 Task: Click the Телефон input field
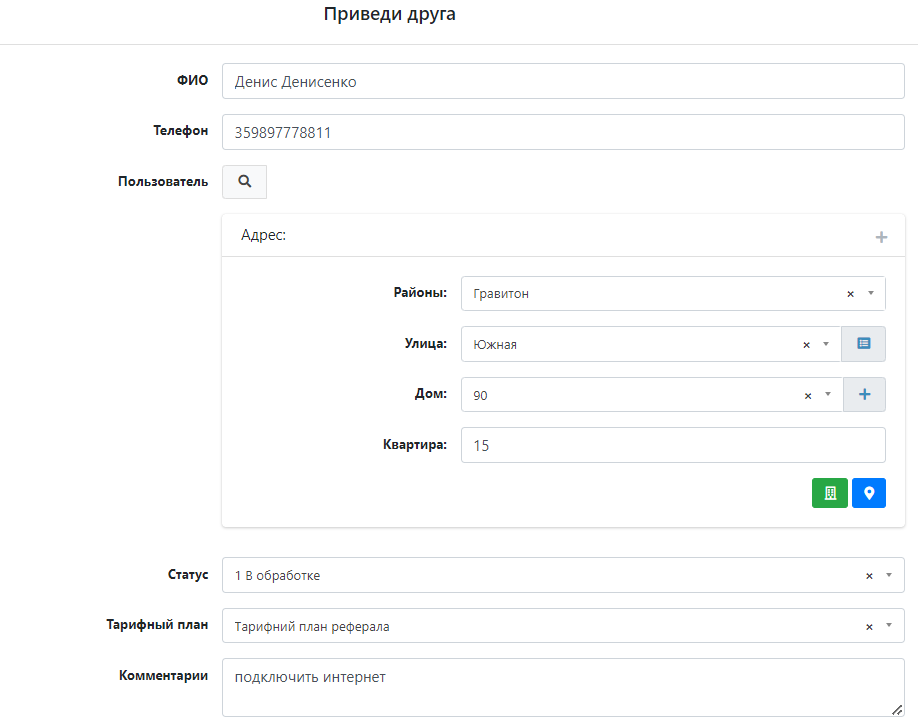pos(562,132)
